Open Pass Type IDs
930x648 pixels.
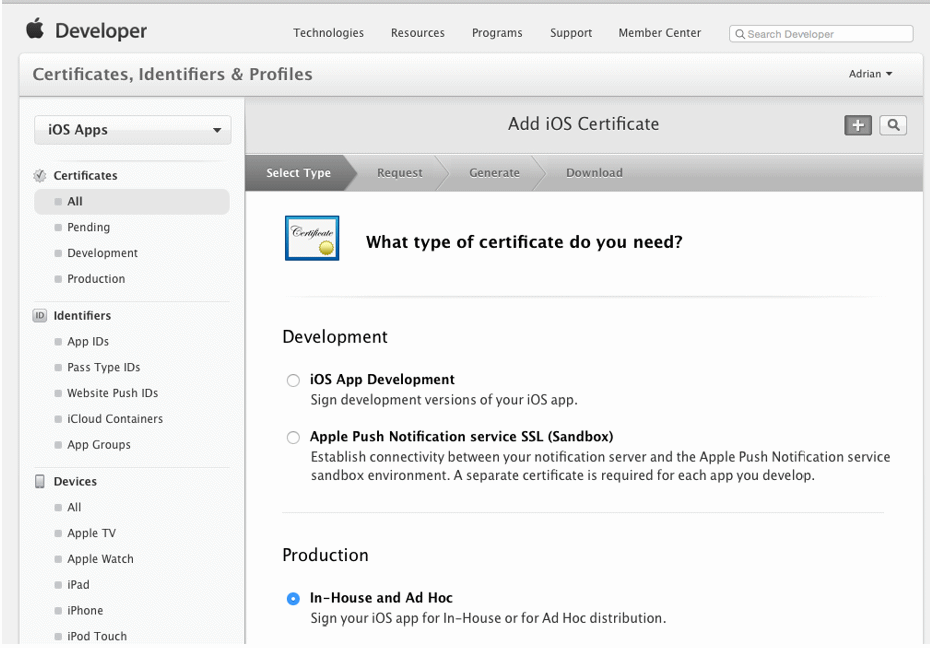pos(104,367)
